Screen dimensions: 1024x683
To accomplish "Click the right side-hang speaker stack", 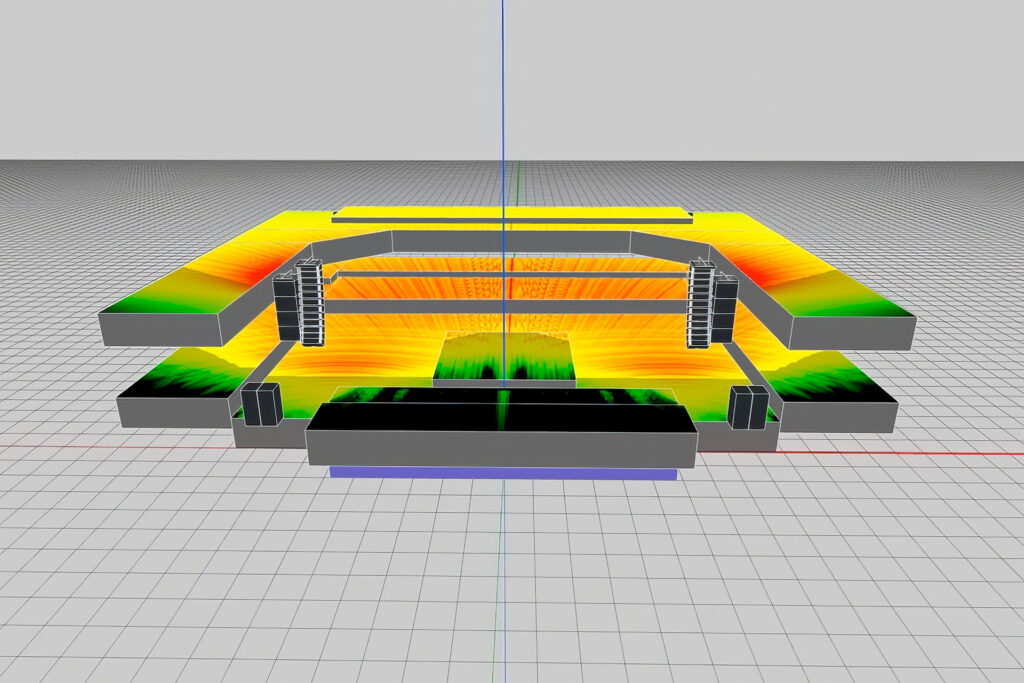I will click(725, 307).
